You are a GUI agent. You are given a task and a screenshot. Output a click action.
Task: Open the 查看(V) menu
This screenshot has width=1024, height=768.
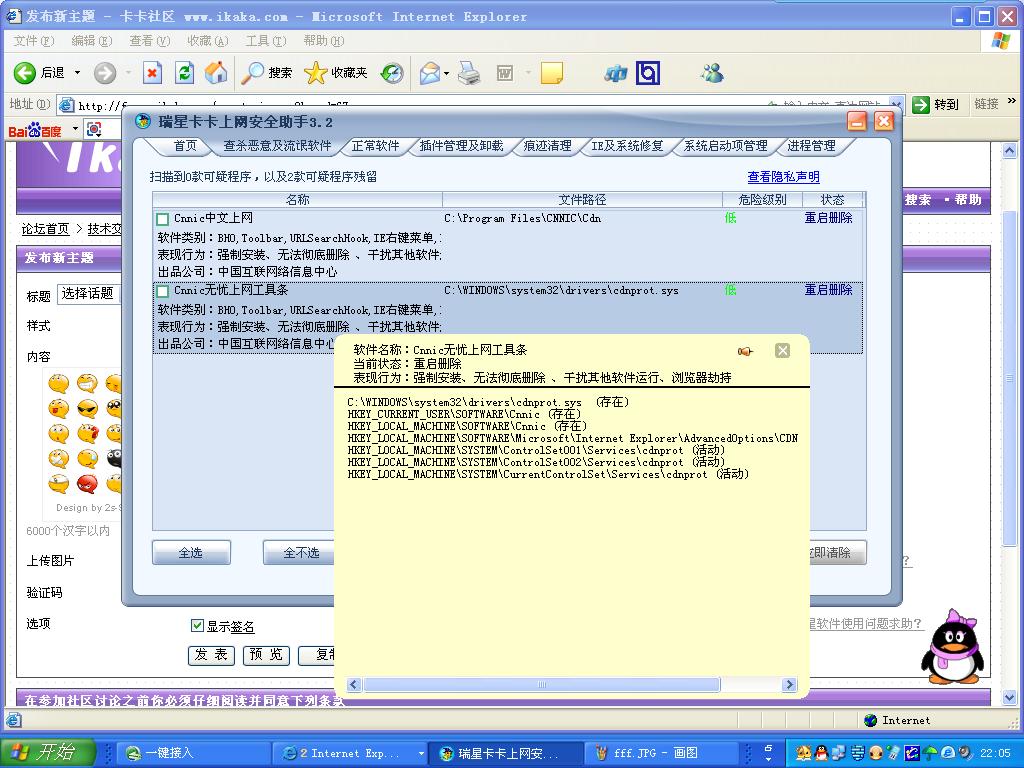(x=150, y=41)
